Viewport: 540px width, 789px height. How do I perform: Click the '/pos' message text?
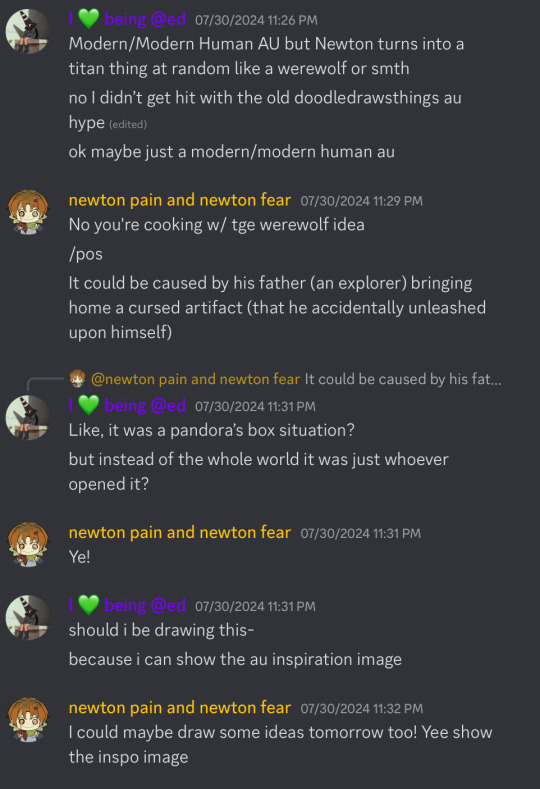(86, 254)
